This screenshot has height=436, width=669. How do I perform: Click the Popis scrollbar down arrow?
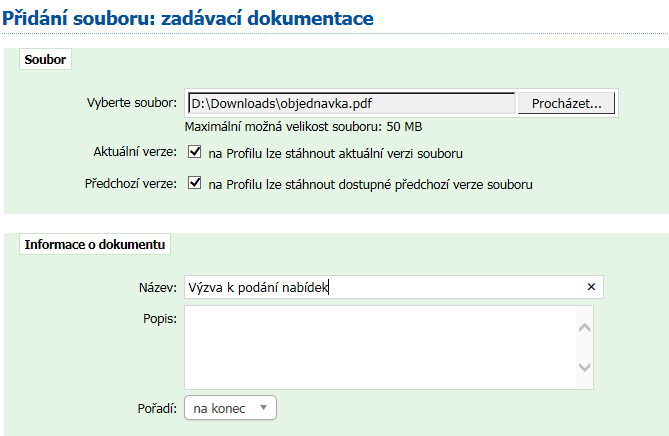click(585, 367)
